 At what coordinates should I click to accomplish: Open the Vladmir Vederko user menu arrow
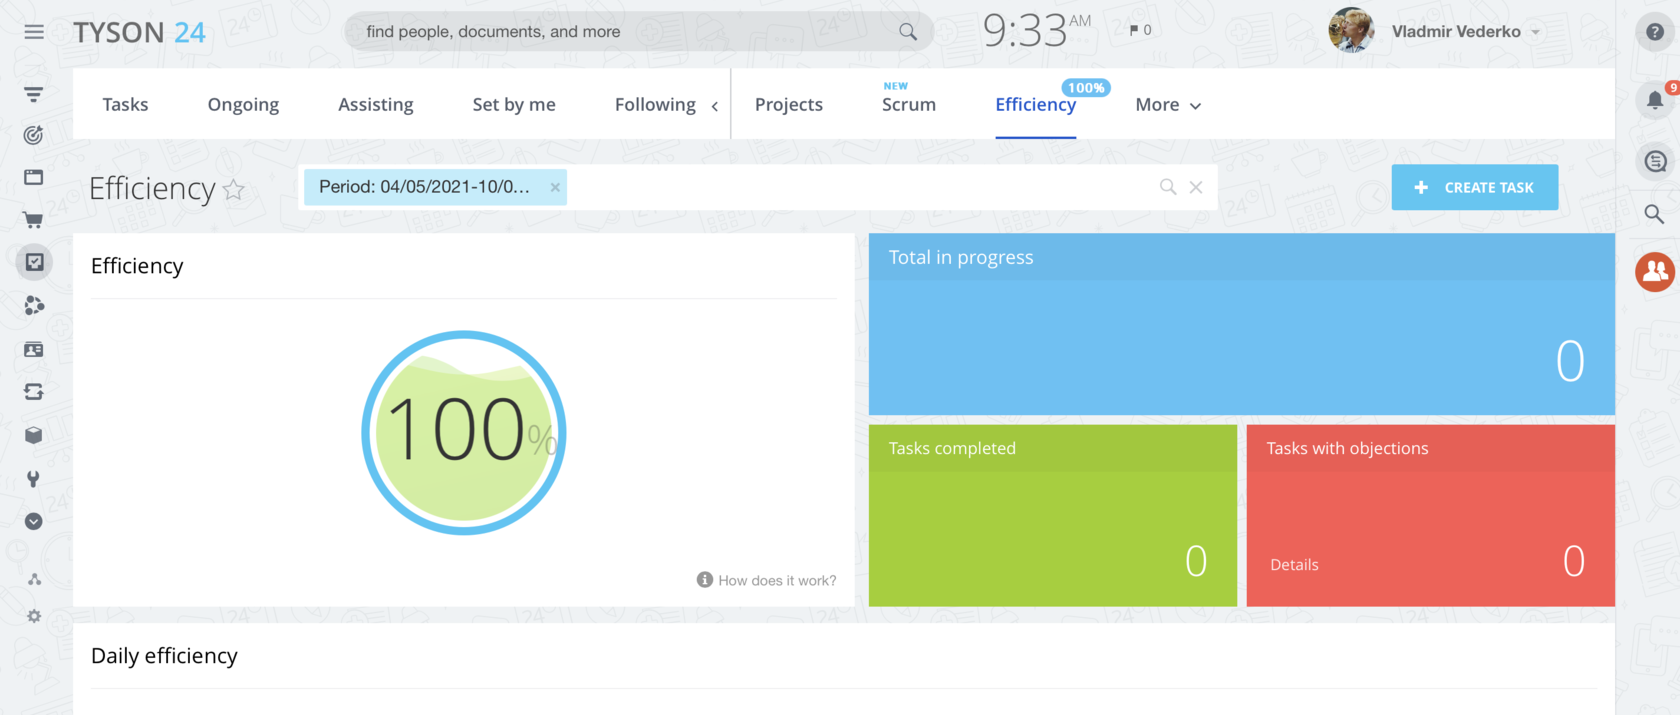[x=1535, y=32]
